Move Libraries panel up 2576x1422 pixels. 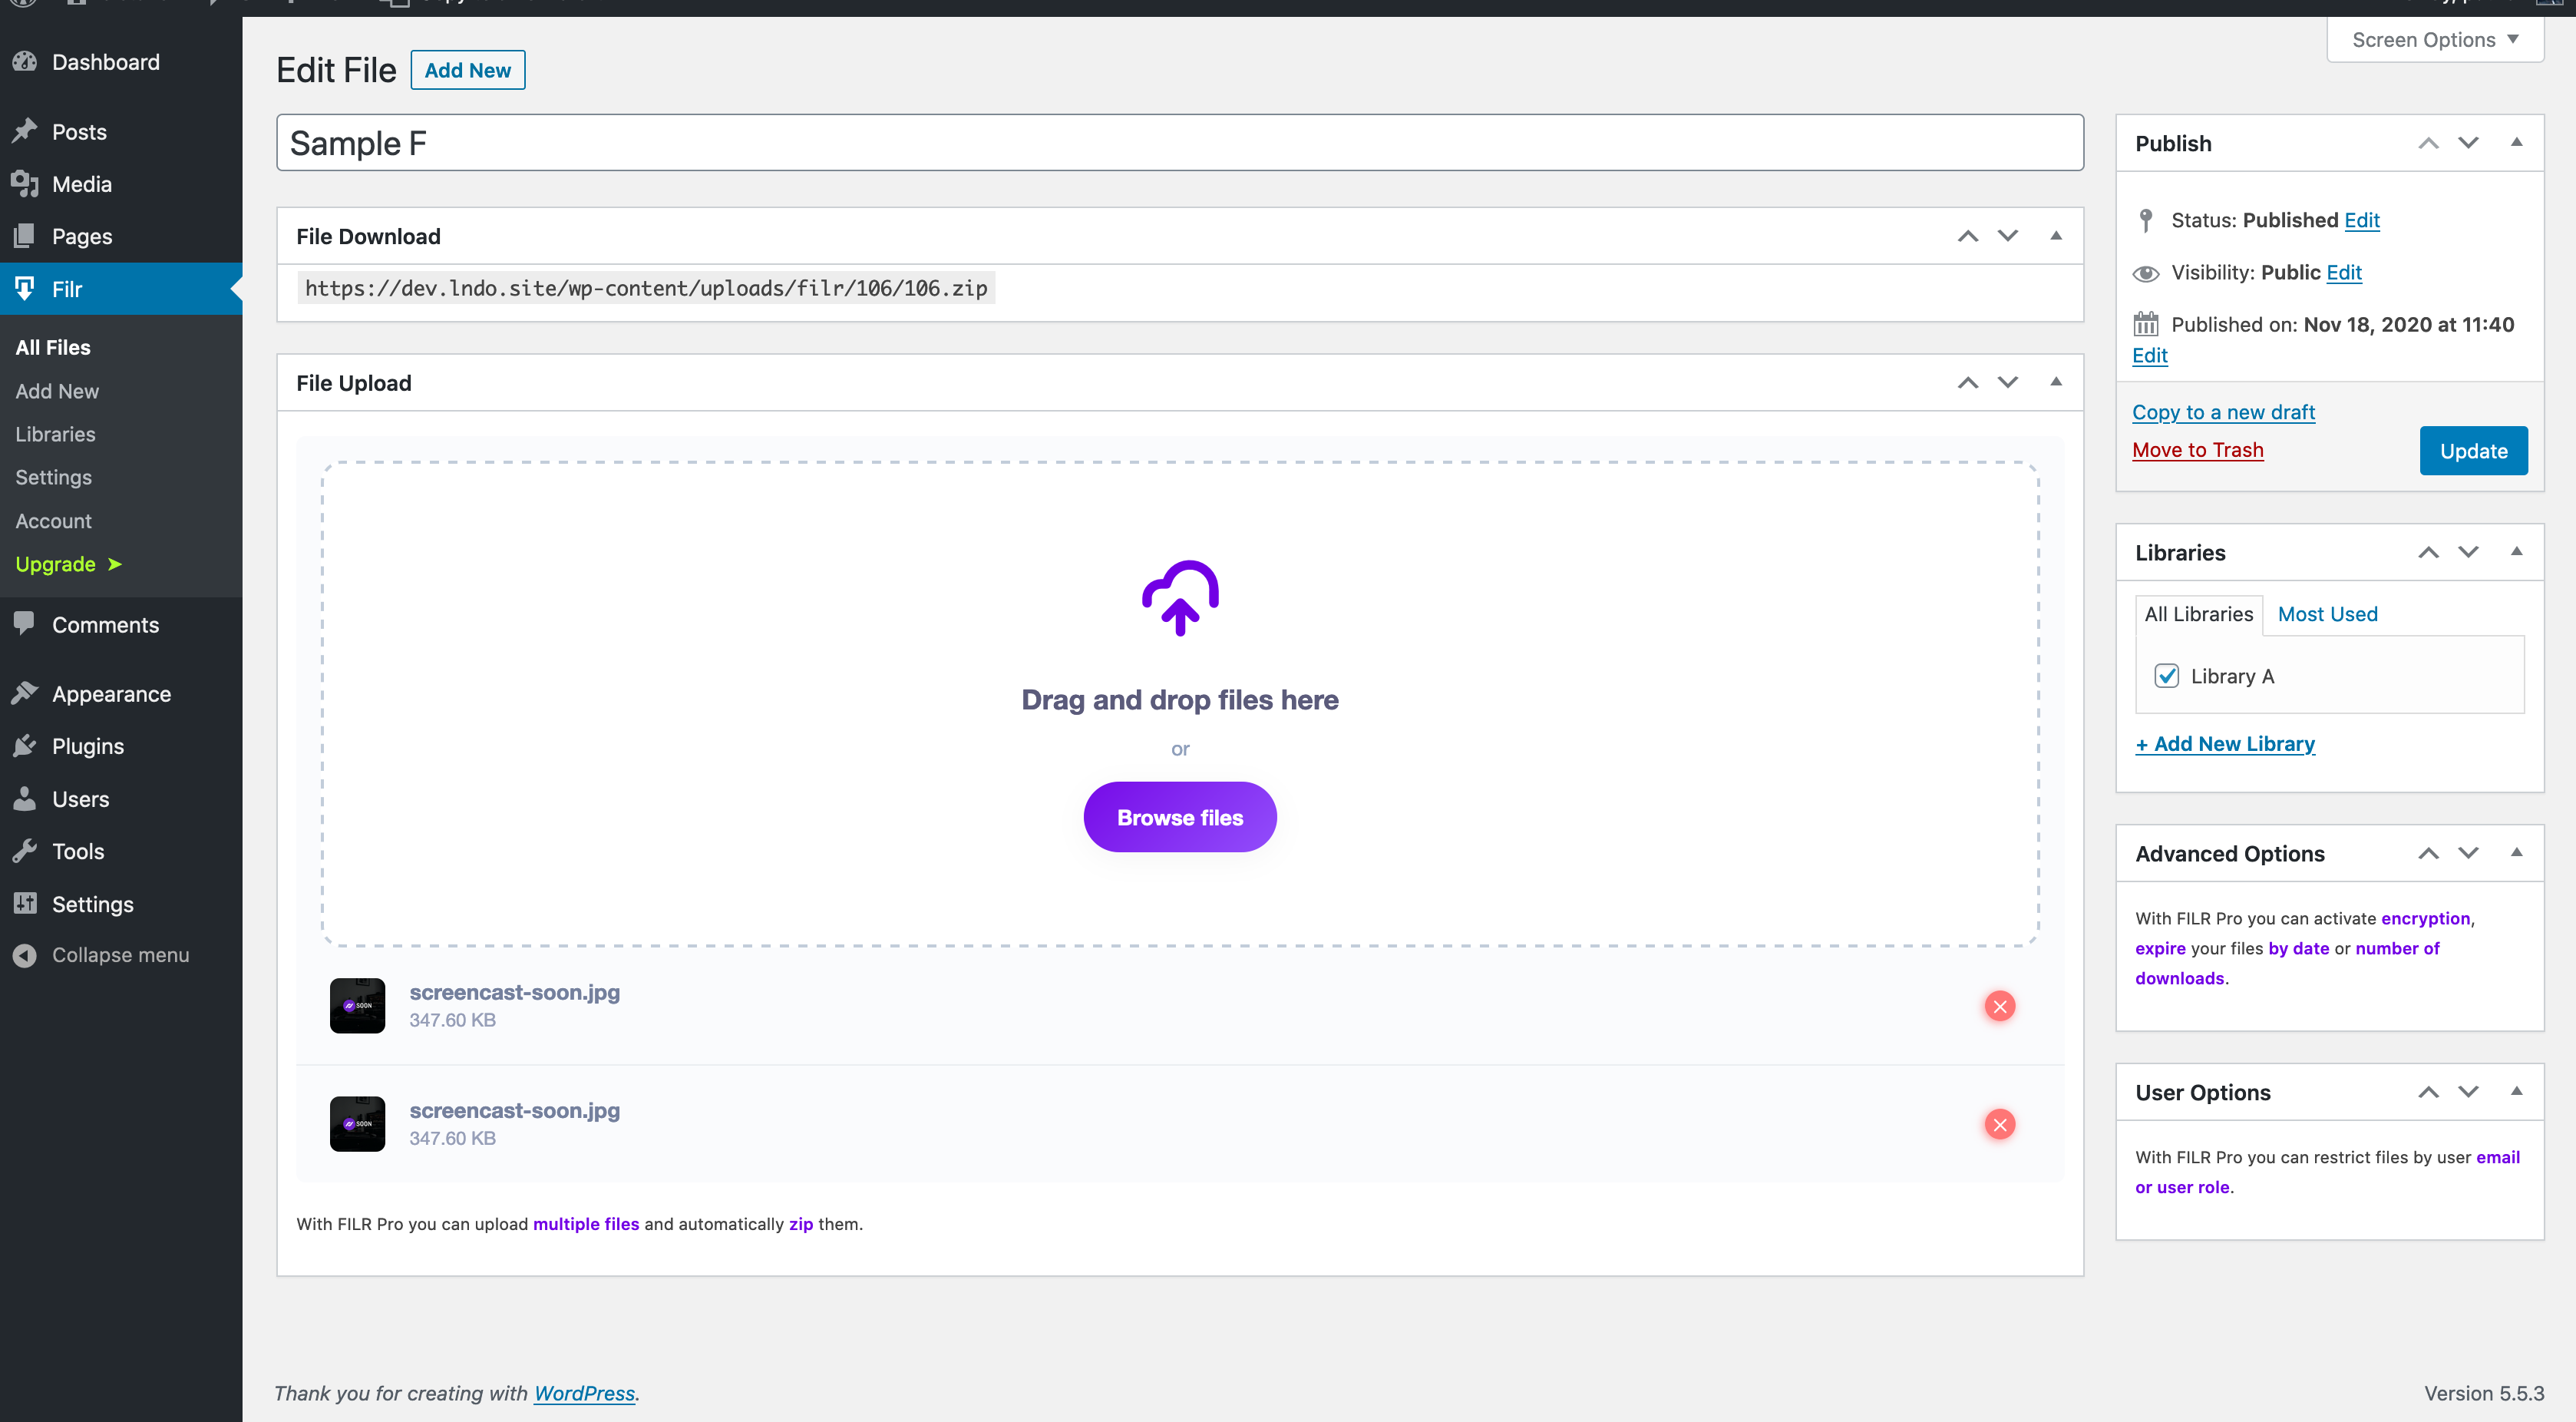2428,552
